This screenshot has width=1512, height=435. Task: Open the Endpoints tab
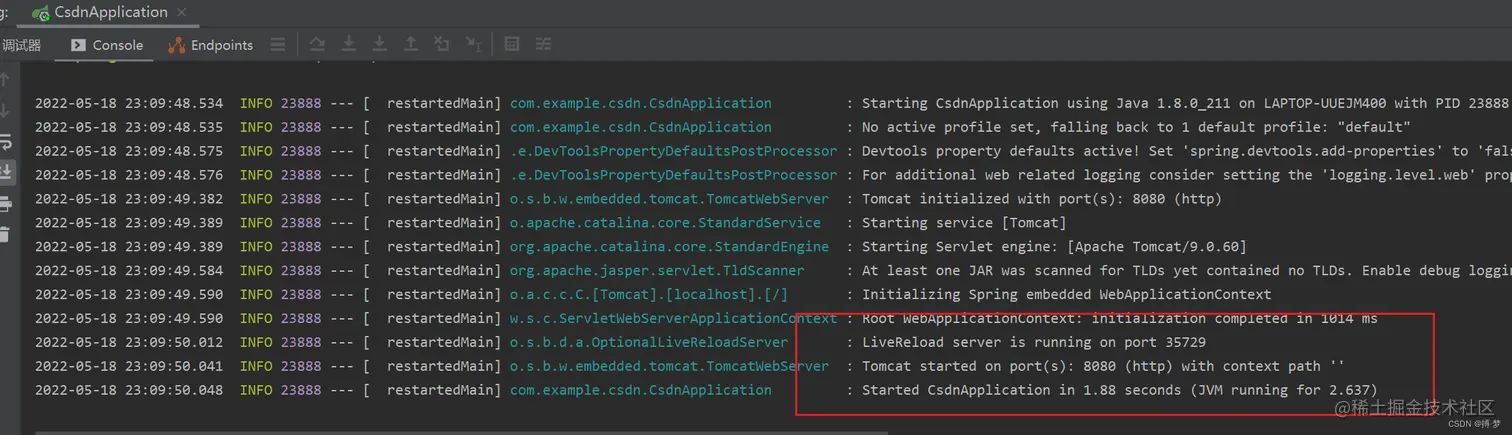(x=210, y=45)
